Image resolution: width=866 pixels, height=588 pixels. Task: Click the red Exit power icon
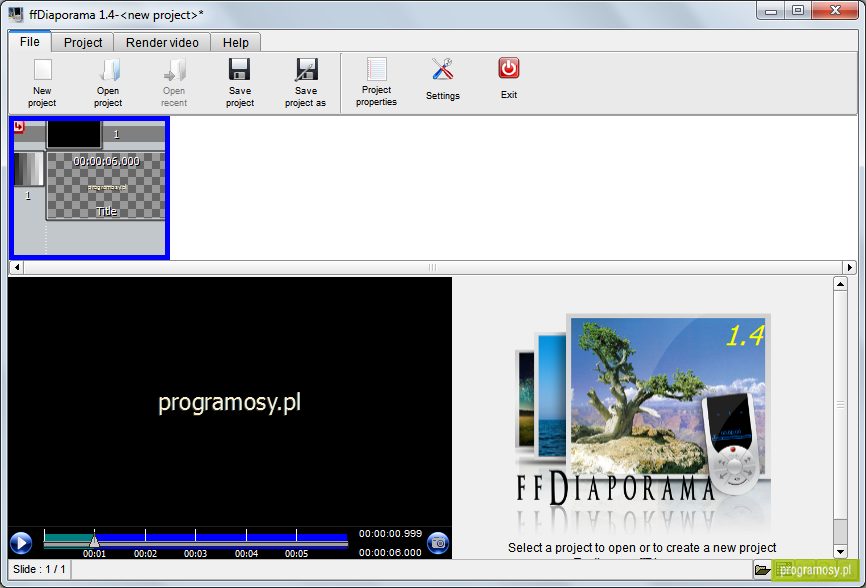coord(509,78)
